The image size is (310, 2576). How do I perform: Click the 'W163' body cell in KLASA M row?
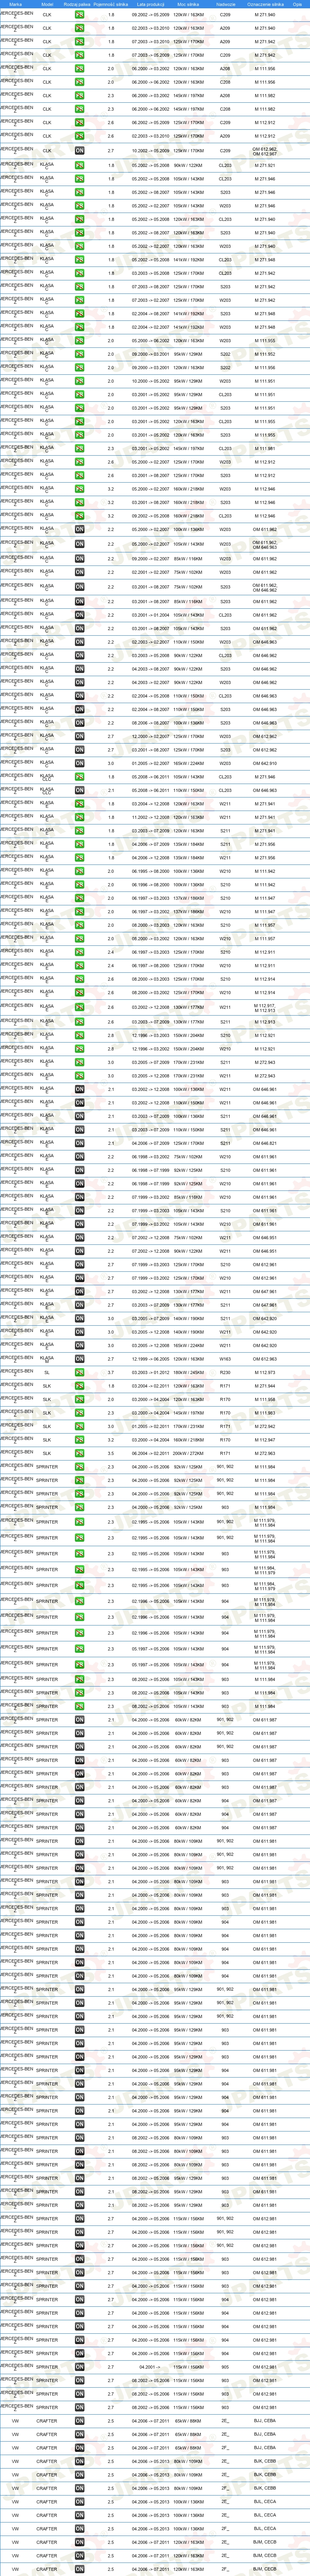coord(225,1359)
